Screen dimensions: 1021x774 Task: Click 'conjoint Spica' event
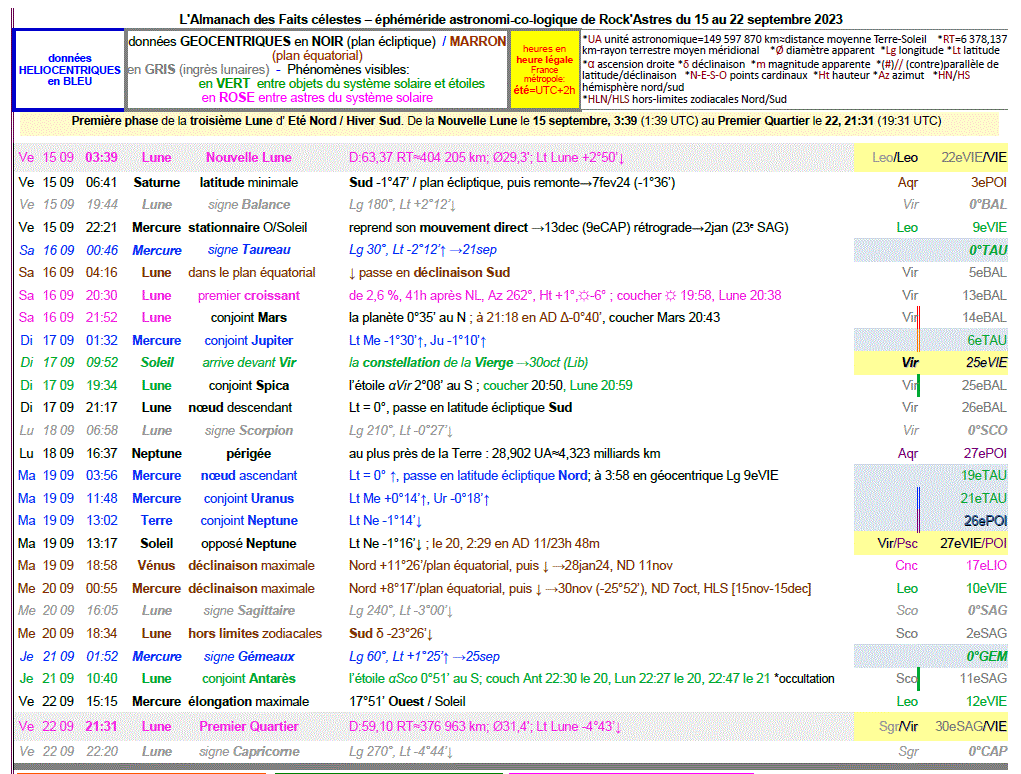(x=249, y=385)
